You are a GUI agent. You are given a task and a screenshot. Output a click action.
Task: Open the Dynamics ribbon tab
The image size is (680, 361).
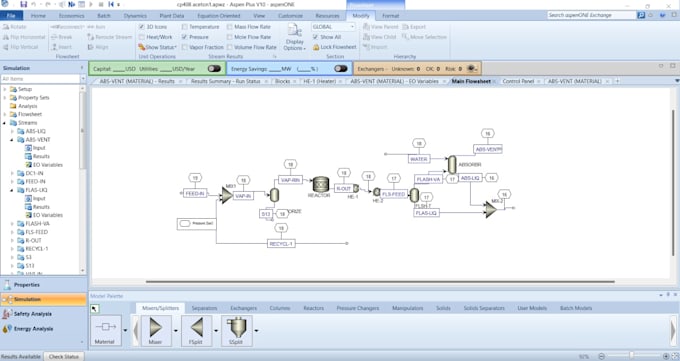[x=135, y=16]
